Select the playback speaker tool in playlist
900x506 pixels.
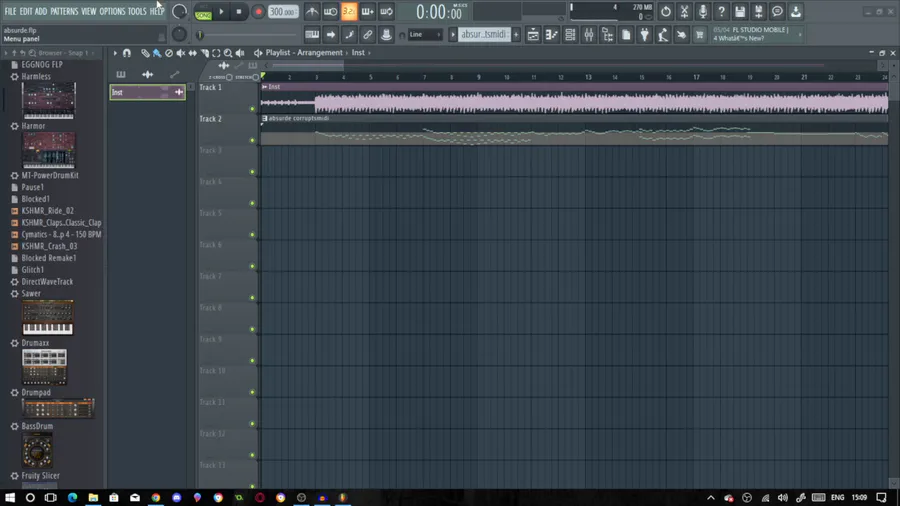(240, 53)
